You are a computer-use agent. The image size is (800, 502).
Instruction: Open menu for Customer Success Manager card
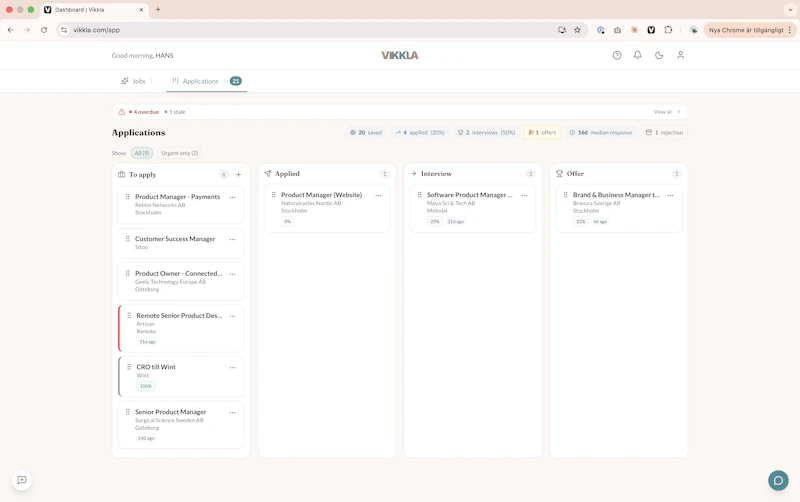(x=233, y=239)
